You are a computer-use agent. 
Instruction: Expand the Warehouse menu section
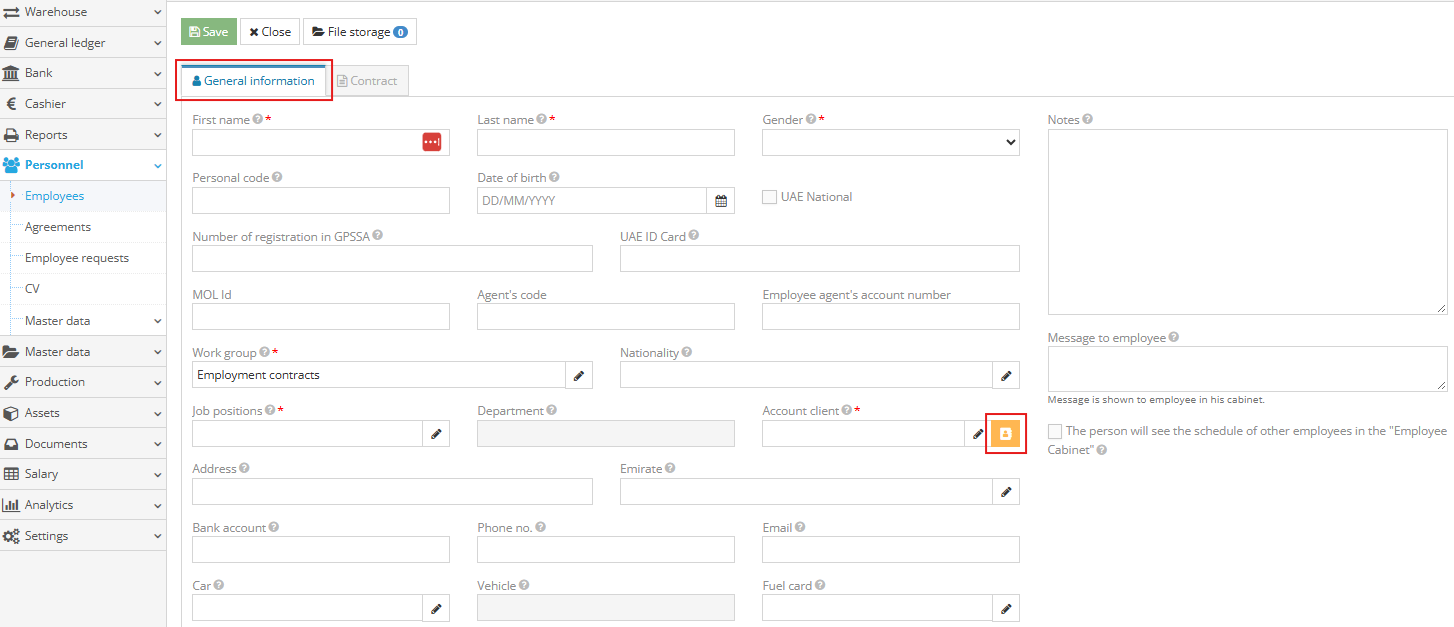(83, 12)
